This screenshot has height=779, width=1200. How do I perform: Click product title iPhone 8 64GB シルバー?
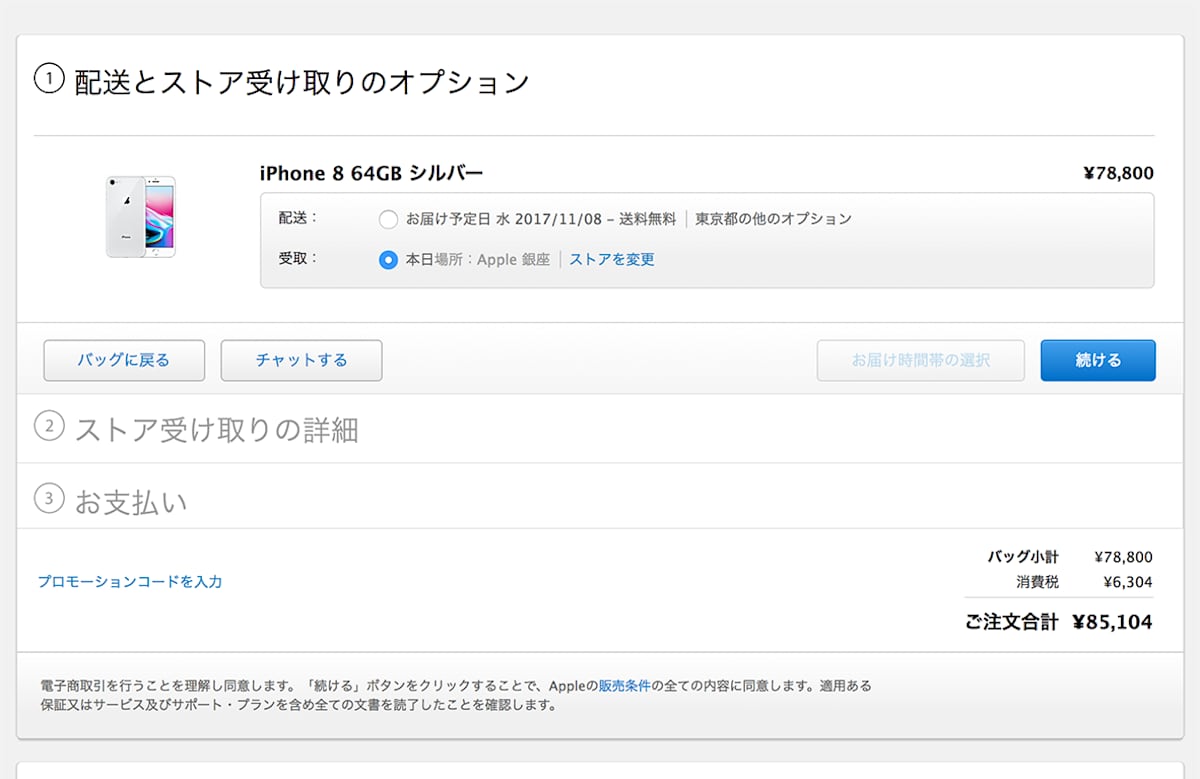click(371, 173)
